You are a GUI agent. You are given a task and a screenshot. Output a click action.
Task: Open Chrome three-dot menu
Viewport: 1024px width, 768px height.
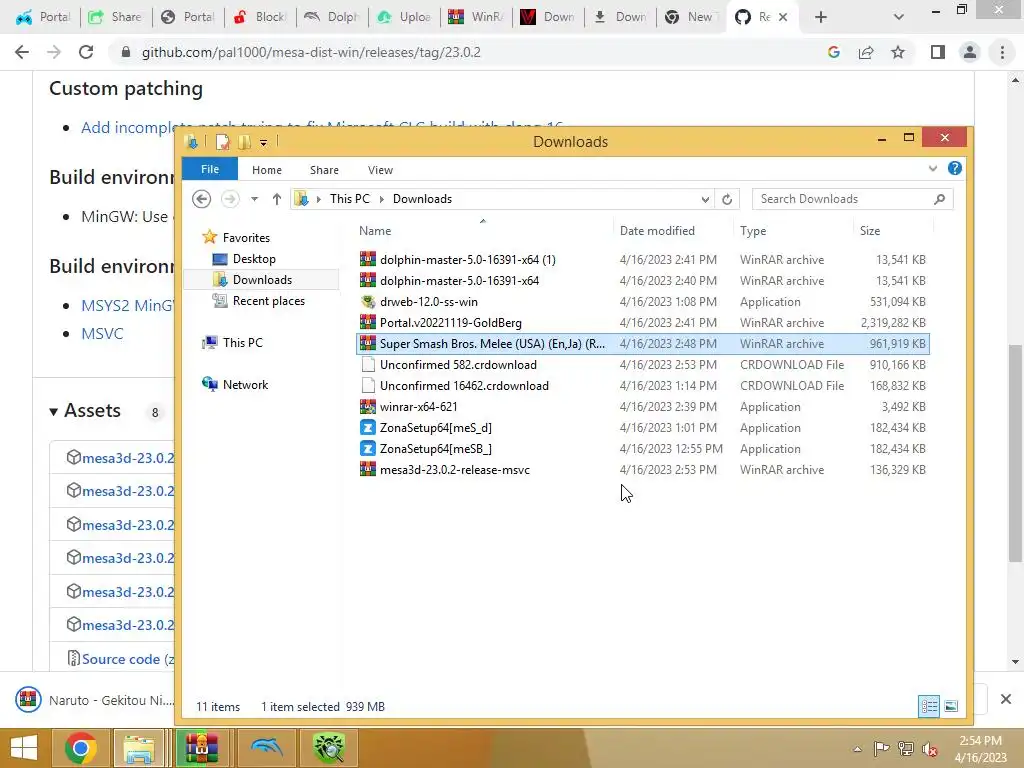tap(1002, 52)
